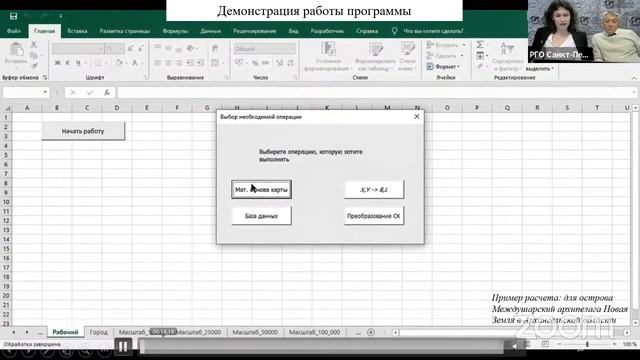Click the X,Y -> B,L button
640x360 pixels.
[x=374, y=190]
